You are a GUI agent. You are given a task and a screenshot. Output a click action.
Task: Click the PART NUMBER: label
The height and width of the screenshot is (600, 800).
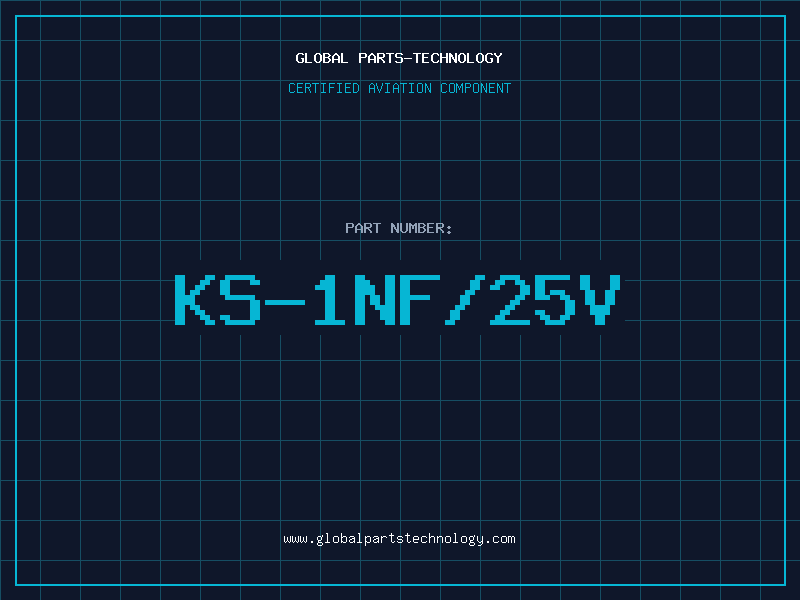[399, 228]
